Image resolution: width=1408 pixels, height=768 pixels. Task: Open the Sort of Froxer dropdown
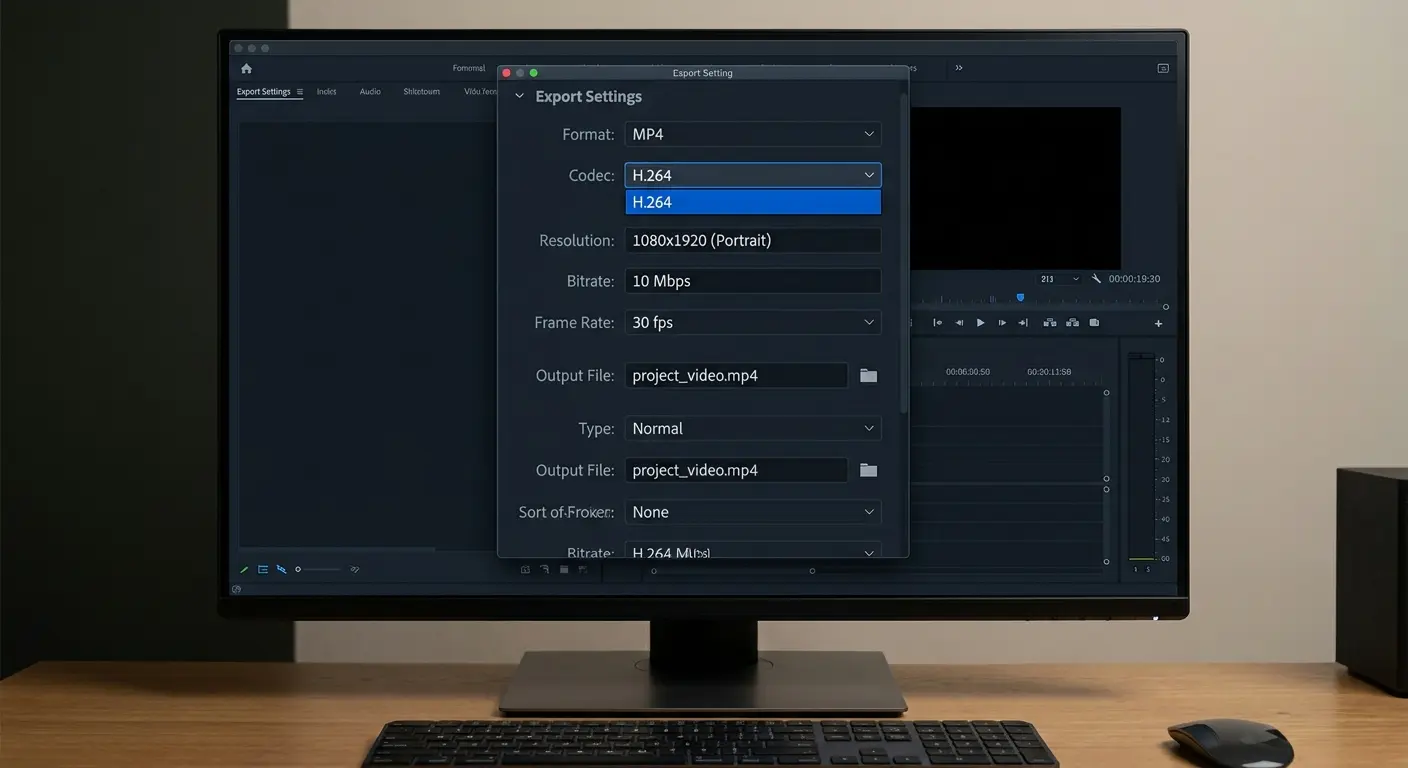coord(753,512)
